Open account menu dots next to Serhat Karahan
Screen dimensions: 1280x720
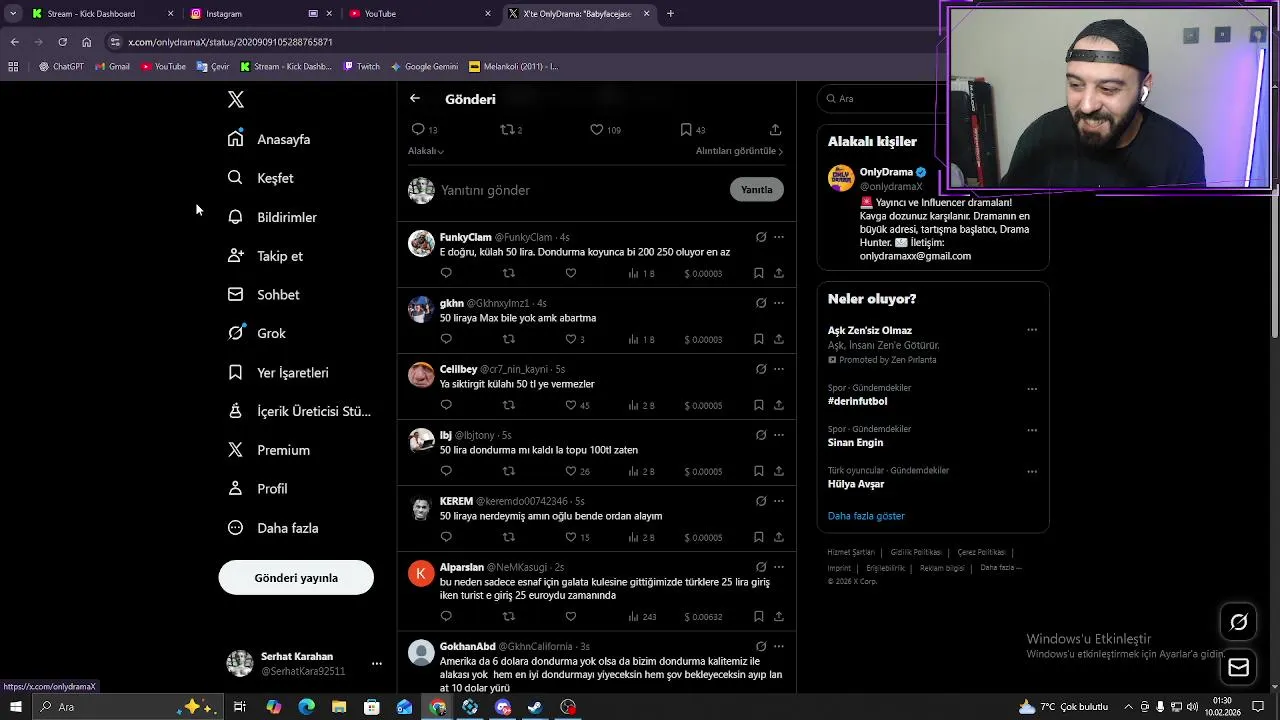point(377,663)
